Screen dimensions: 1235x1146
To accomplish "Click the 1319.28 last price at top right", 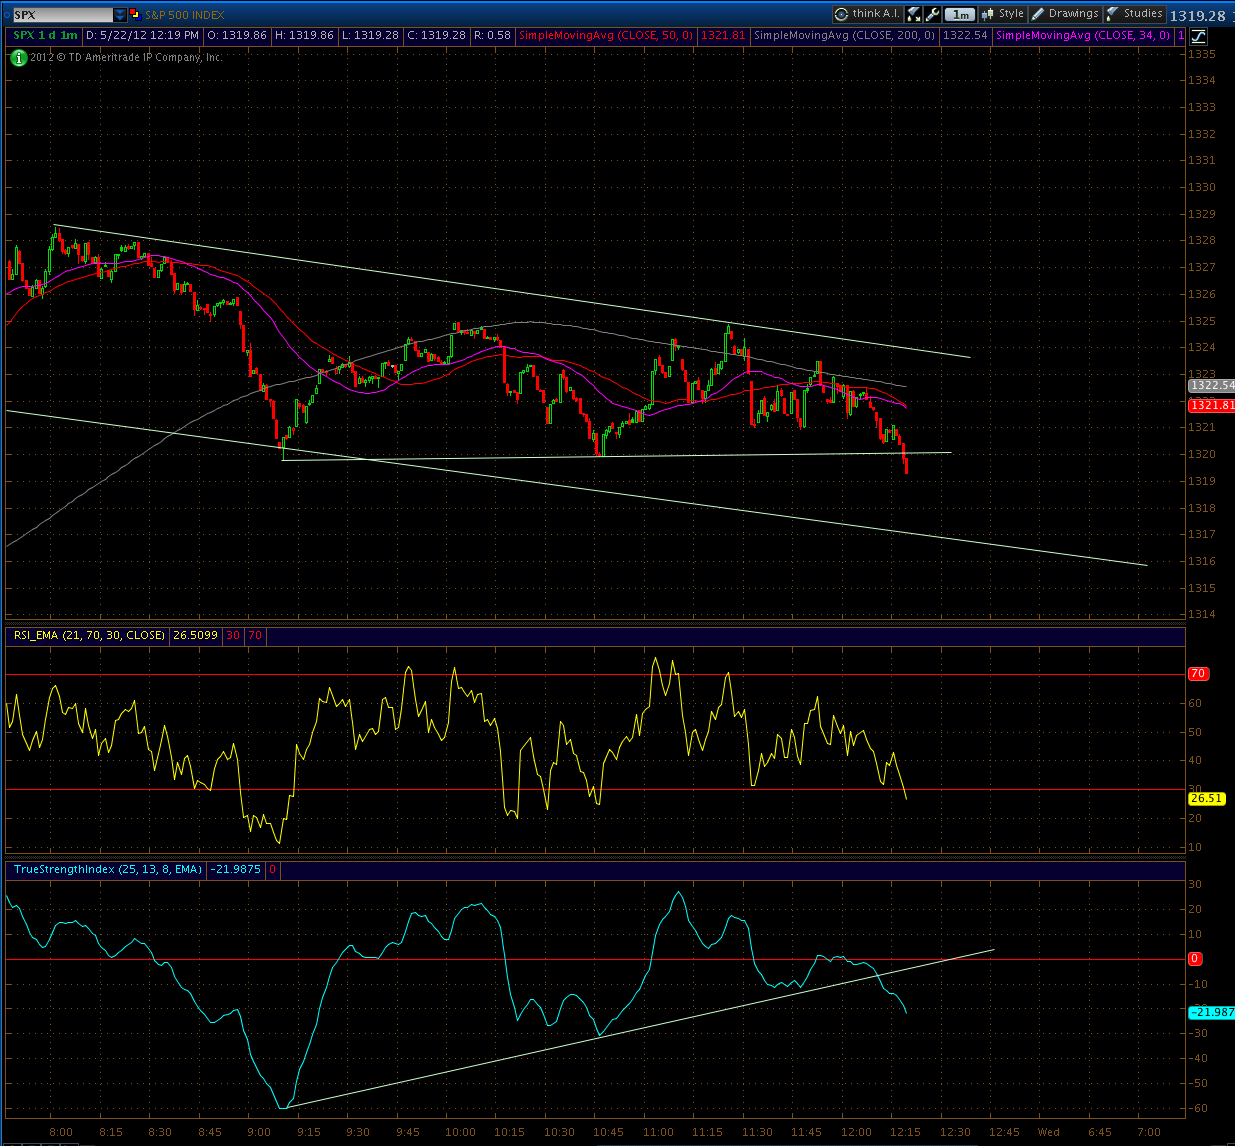I will coord(1198,15).
